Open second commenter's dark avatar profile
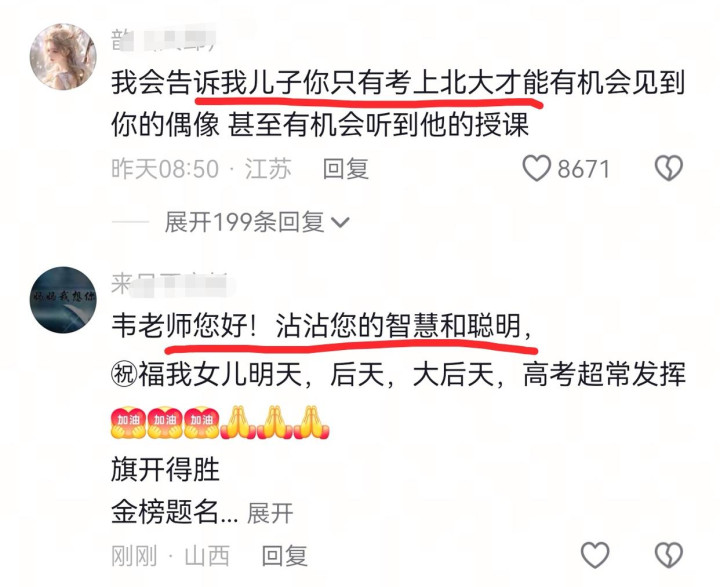Screen dimensions: 720x587 click(x=63, y=299)
